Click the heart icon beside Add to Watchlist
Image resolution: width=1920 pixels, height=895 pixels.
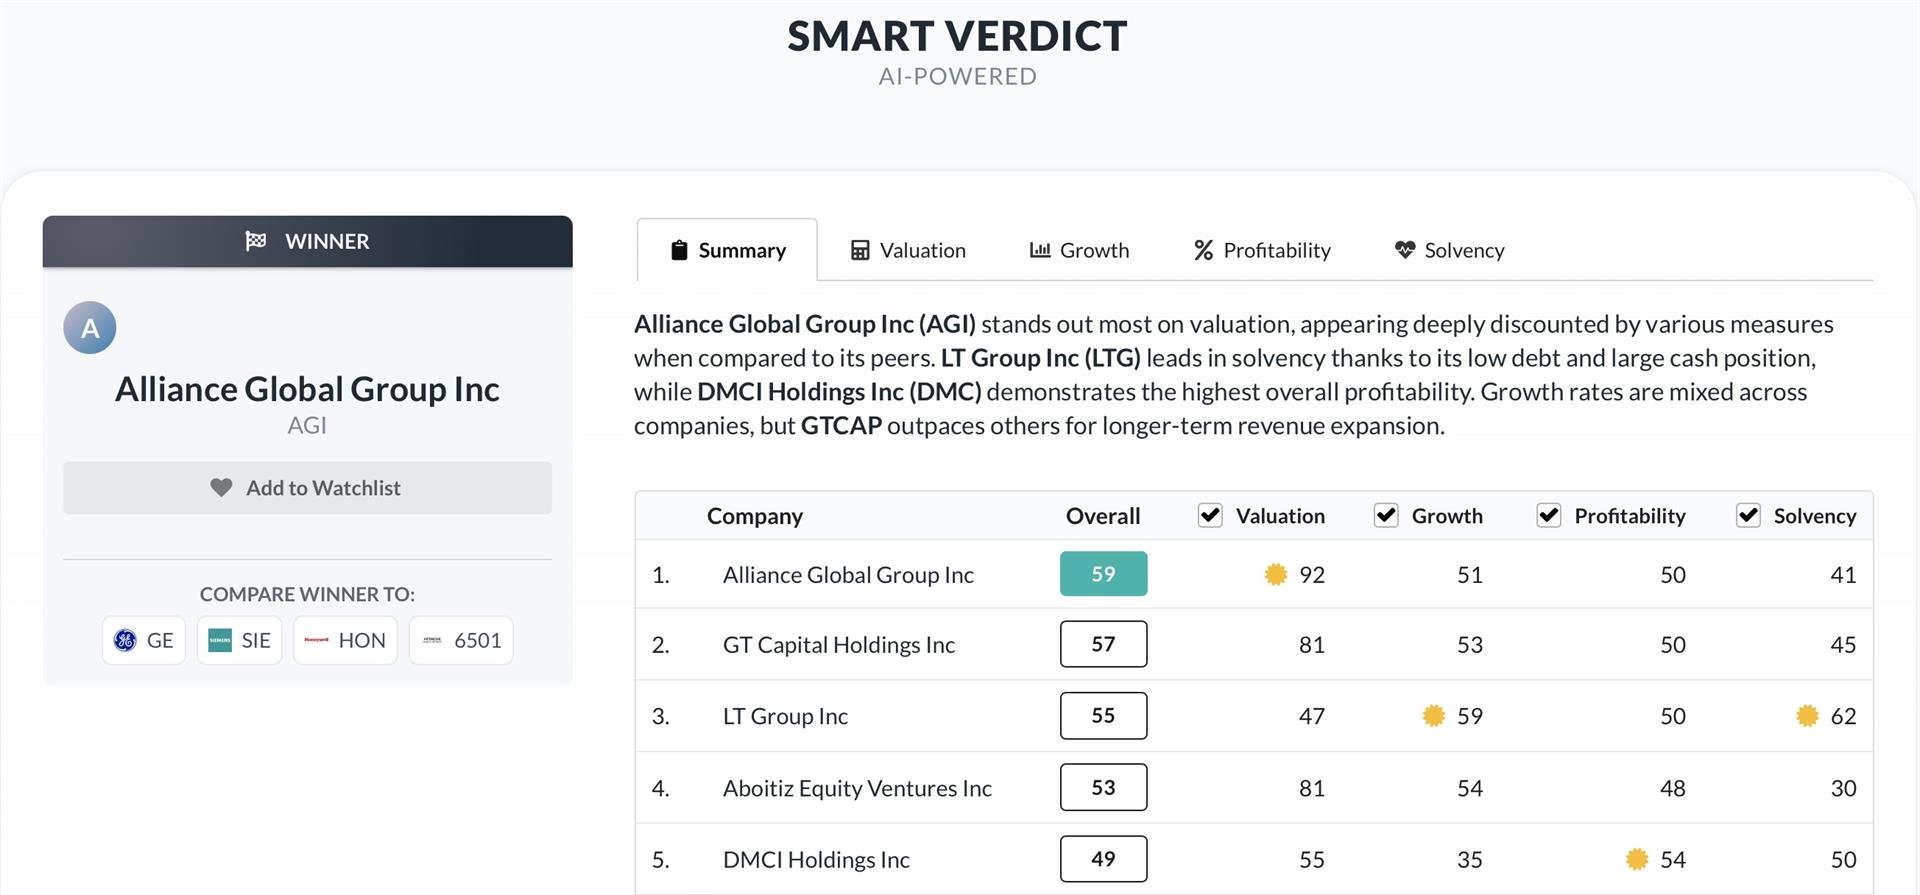pyautogui.click(x=221, y=488)
